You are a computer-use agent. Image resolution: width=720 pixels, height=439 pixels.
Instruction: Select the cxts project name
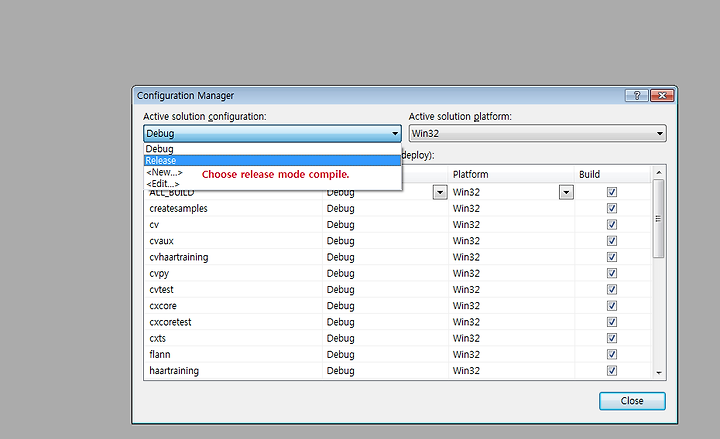(158, 338)
